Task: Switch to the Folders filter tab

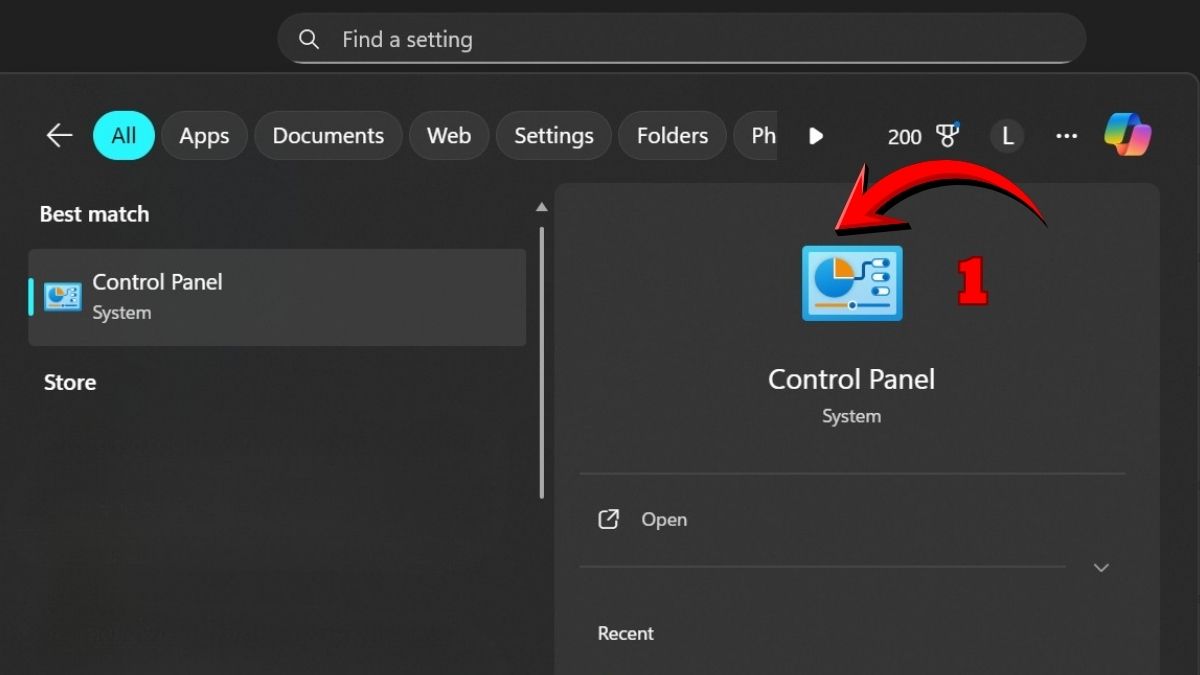Action: pos(672,136)
